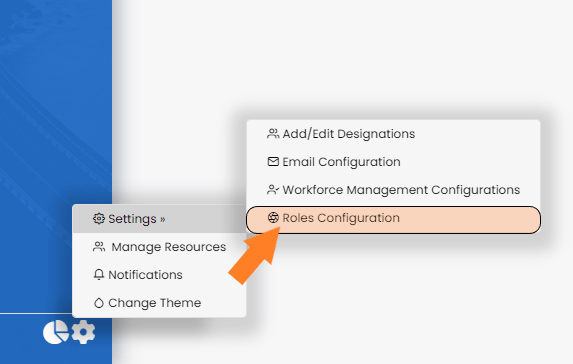Click the gear icon in the sidebar
Viewport: 573px width, 364px height.
[83, 332]
